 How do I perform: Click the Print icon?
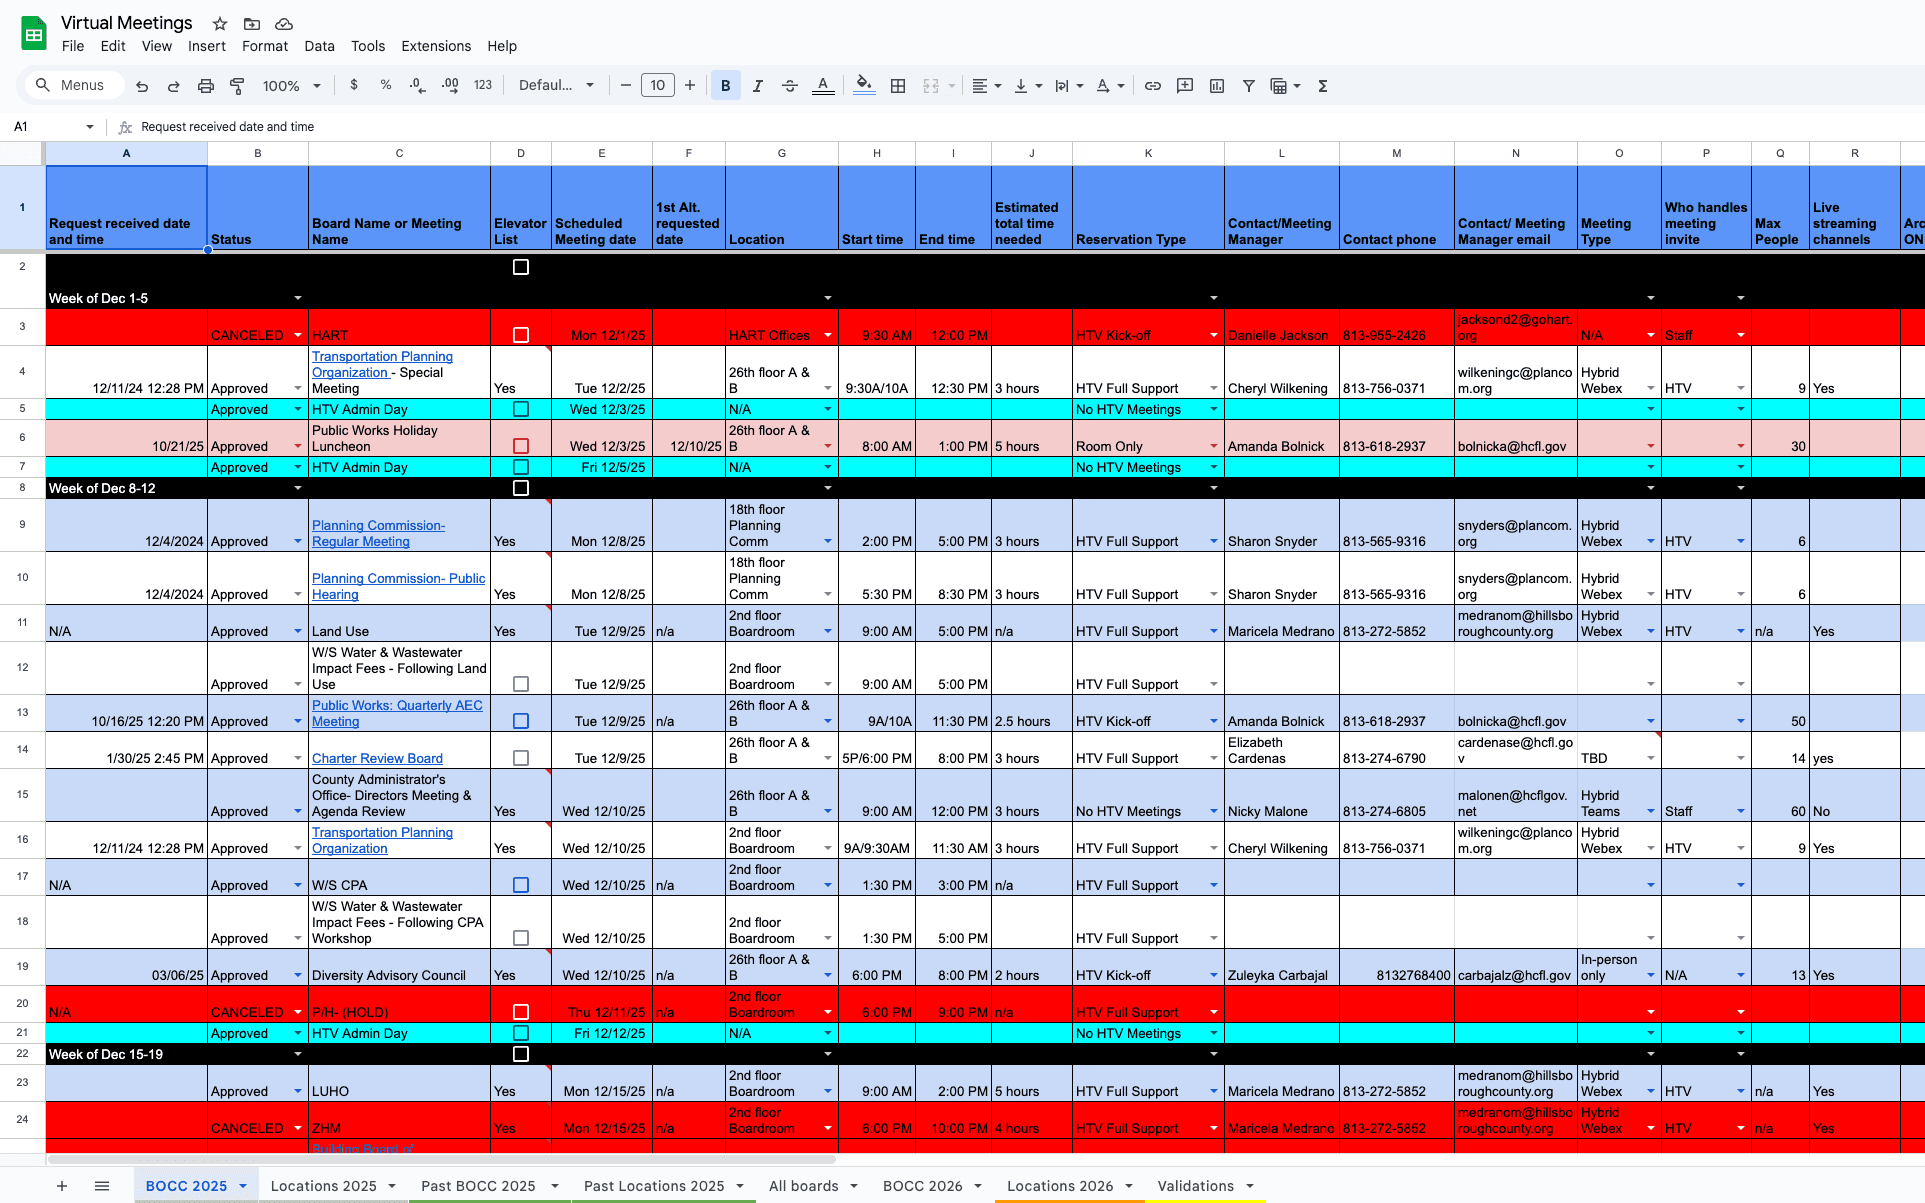click(x=205, y=86)
